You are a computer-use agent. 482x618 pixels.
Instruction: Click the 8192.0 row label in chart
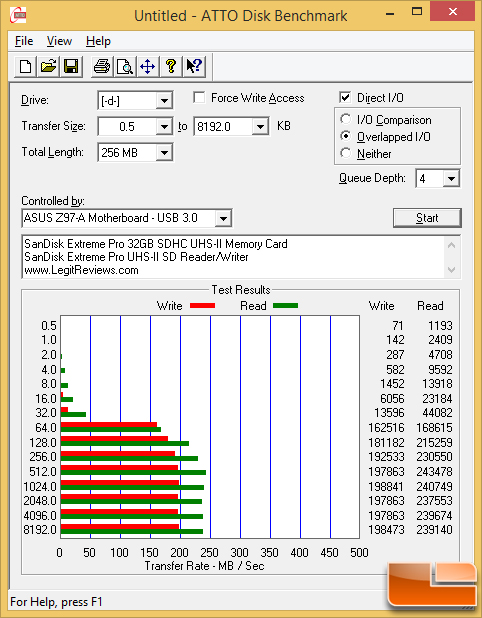click(40, 530)
